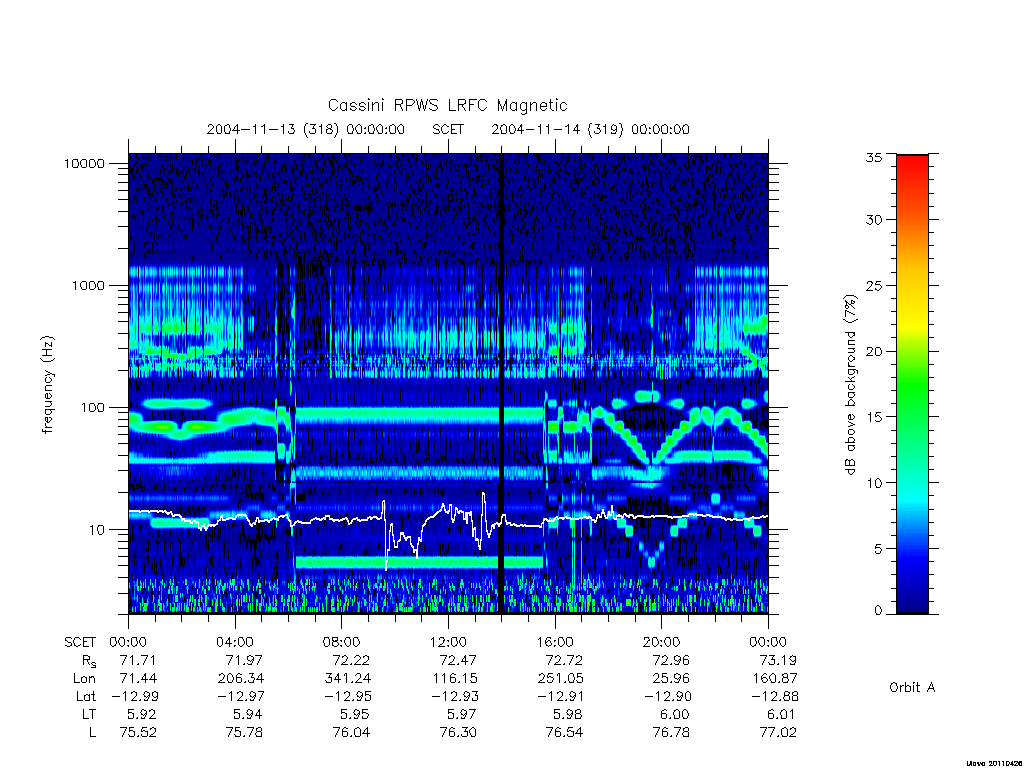The height and width of the screenshot is (768, 1024).
Task: Click LT value 6.00
Action: [675, 714]
